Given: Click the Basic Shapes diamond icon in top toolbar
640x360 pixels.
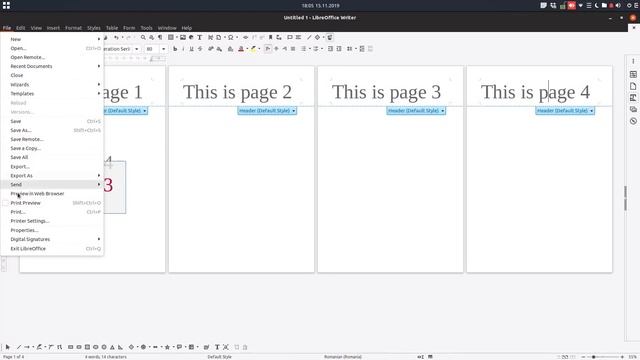Looking at the screenshot, I should coord(317,37).
